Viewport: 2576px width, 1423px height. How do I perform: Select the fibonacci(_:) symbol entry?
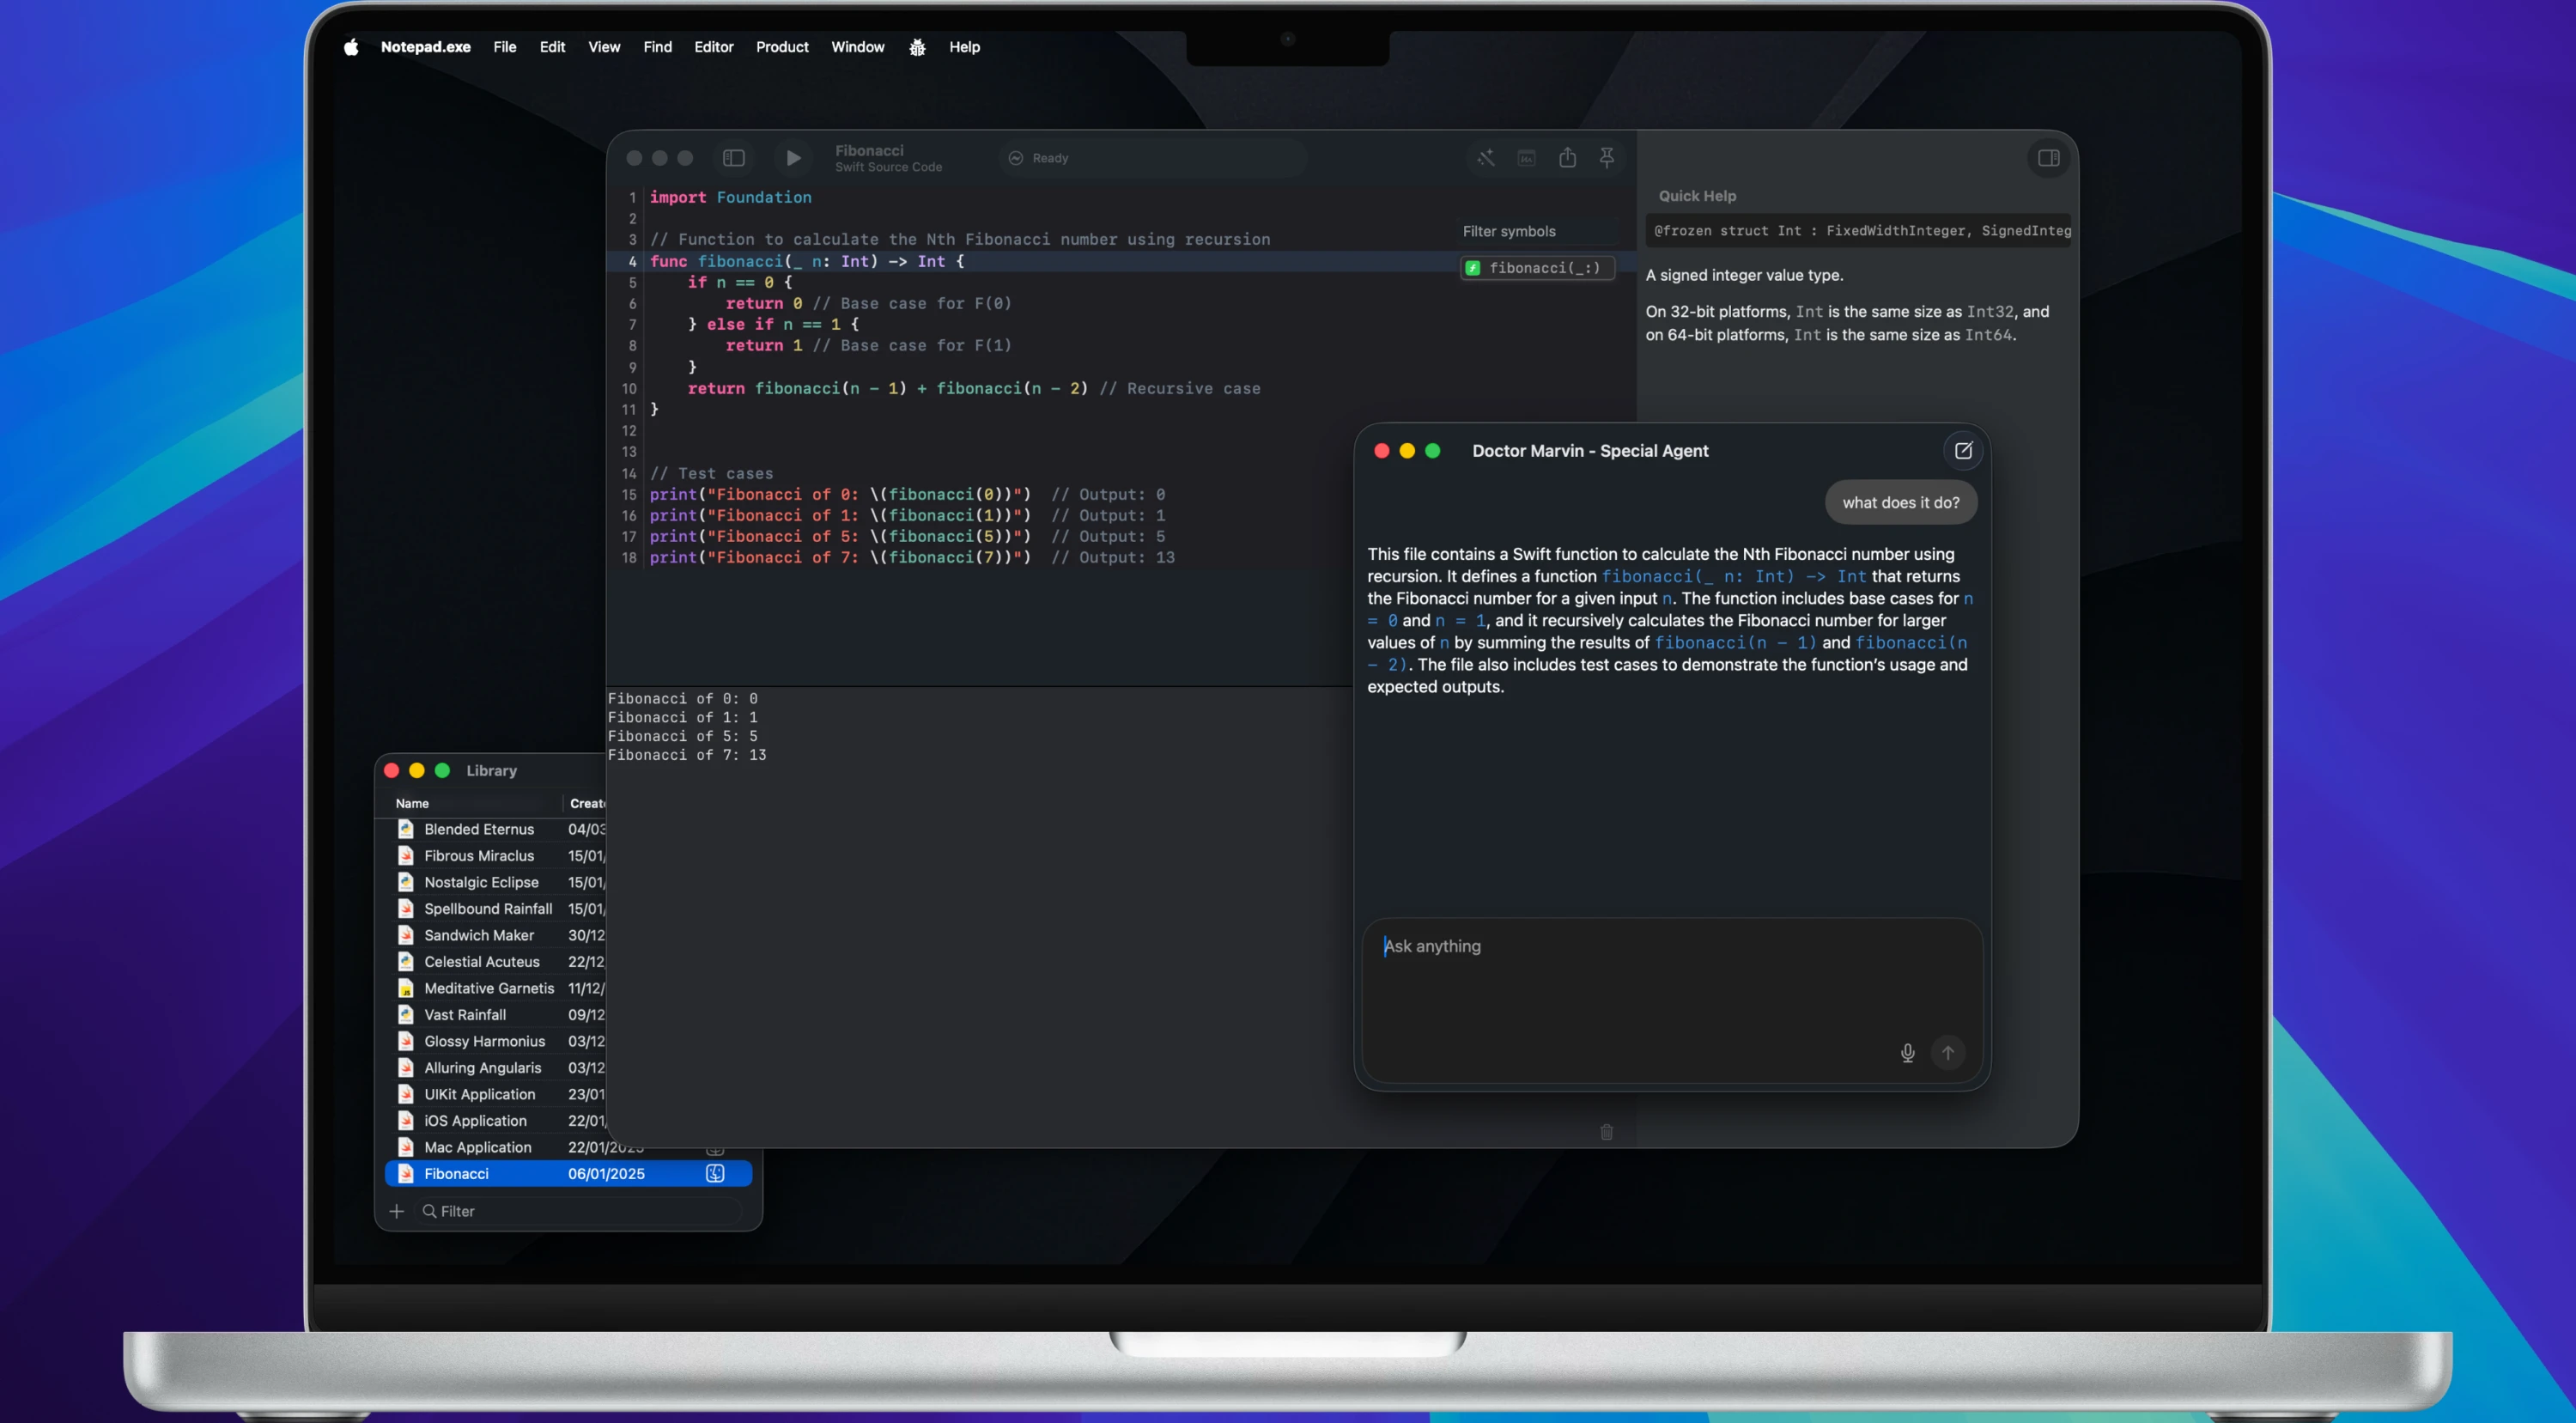(x=1537, y=268)
